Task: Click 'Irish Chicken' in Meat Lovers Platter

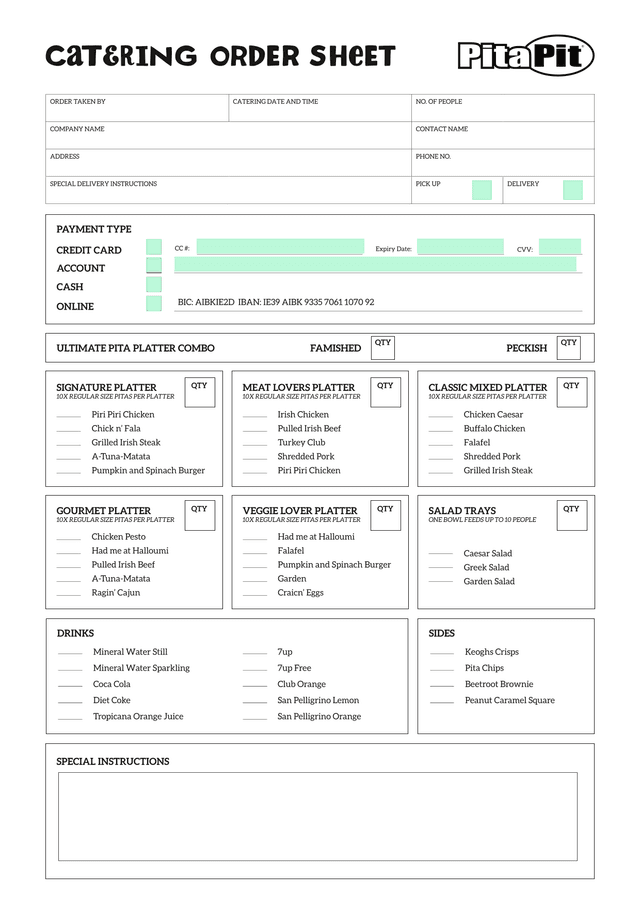Action: tap(303, 414)
